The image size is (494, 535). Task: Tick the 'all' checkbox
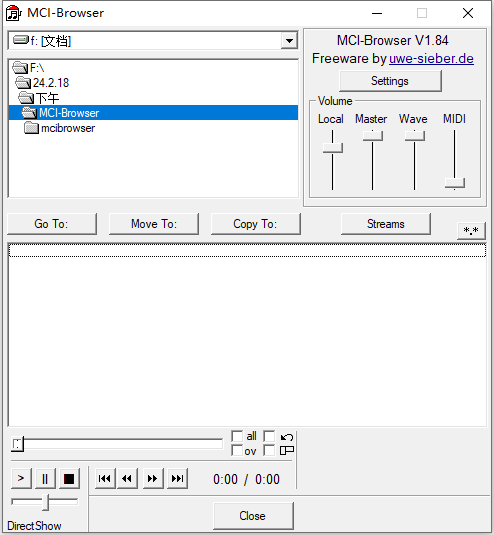[237, 436]
